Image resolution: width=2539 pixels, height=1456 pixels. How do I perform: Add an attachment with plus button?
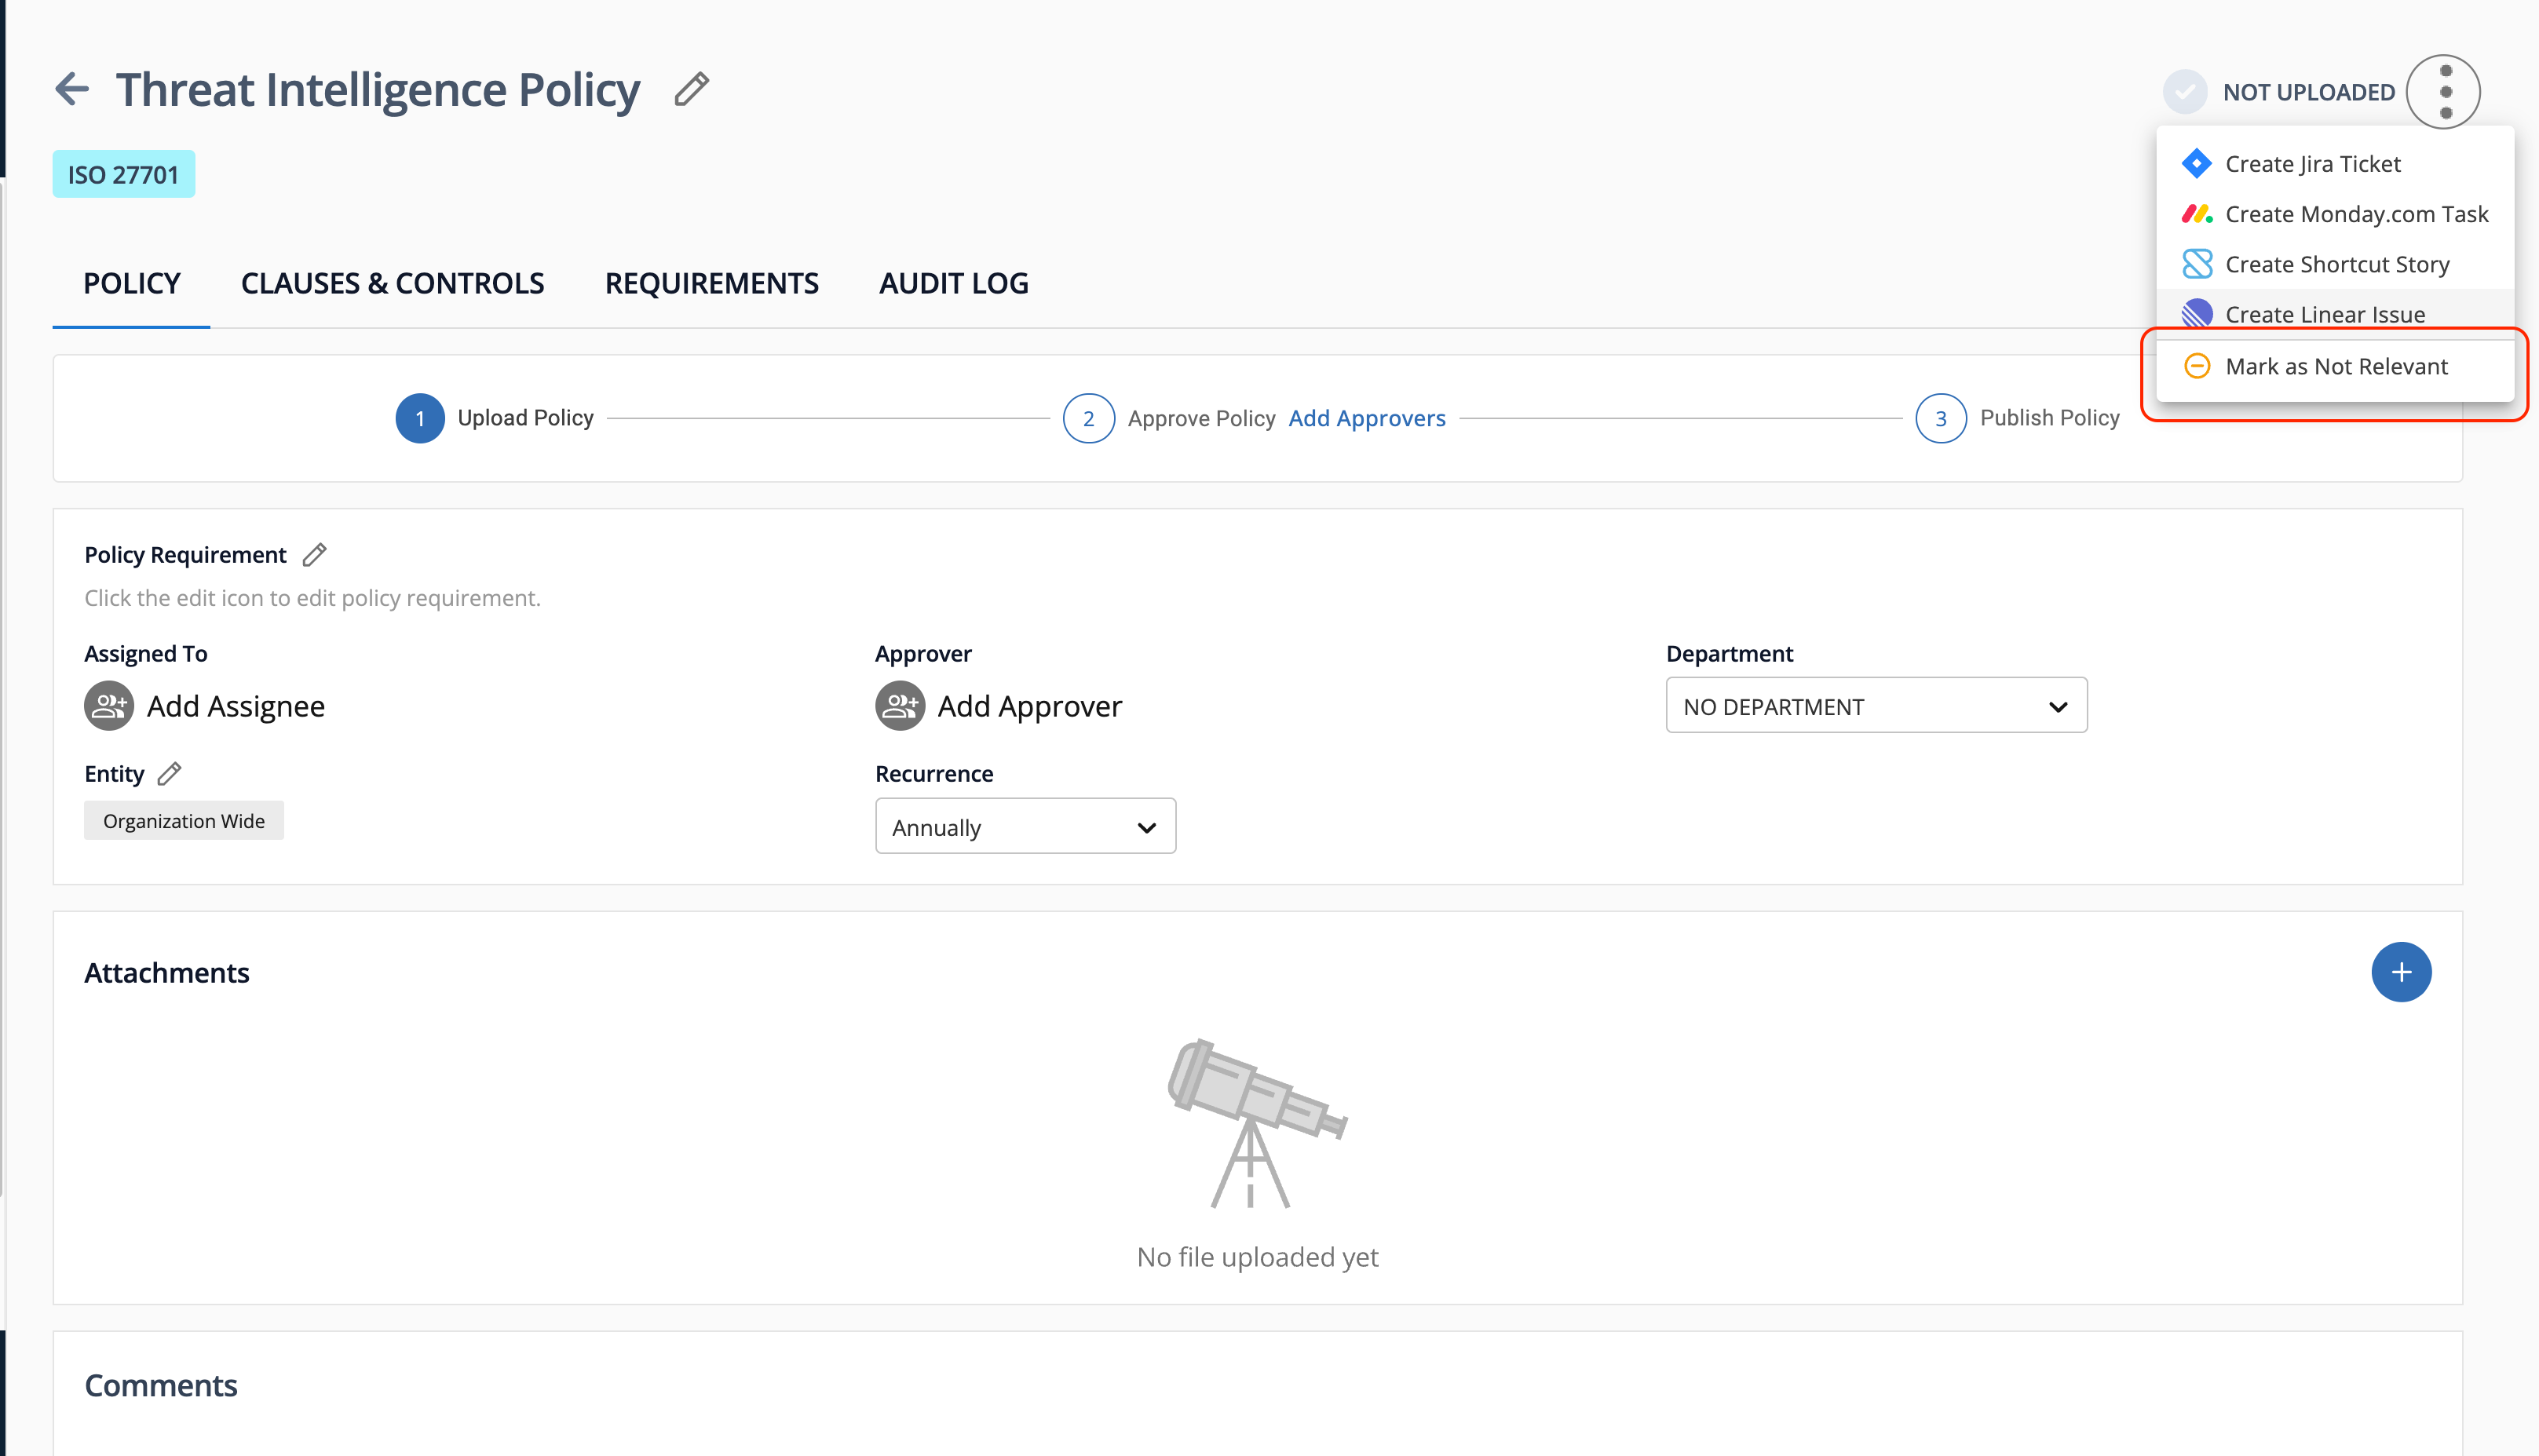pyautogui.click(x=2401, y=972)
